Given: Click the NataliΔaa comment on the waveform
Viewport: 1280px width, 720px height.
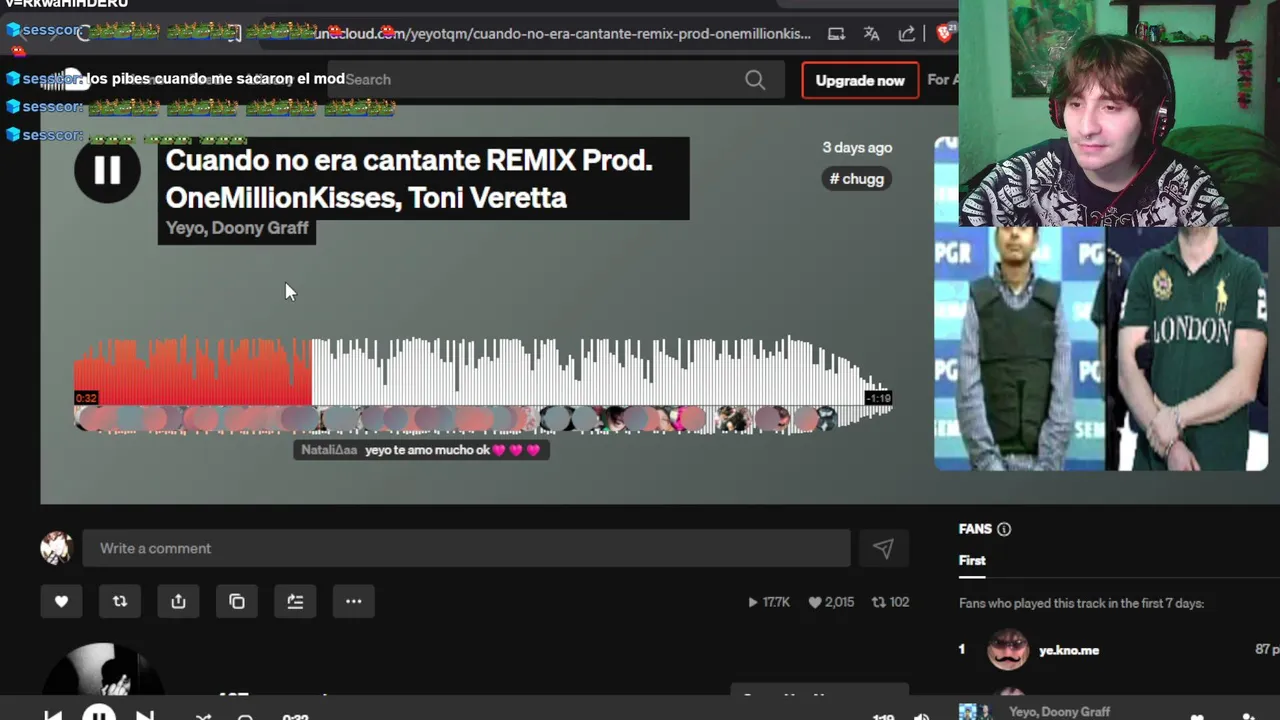Looking at the screenshot, I should coord(421,450).
